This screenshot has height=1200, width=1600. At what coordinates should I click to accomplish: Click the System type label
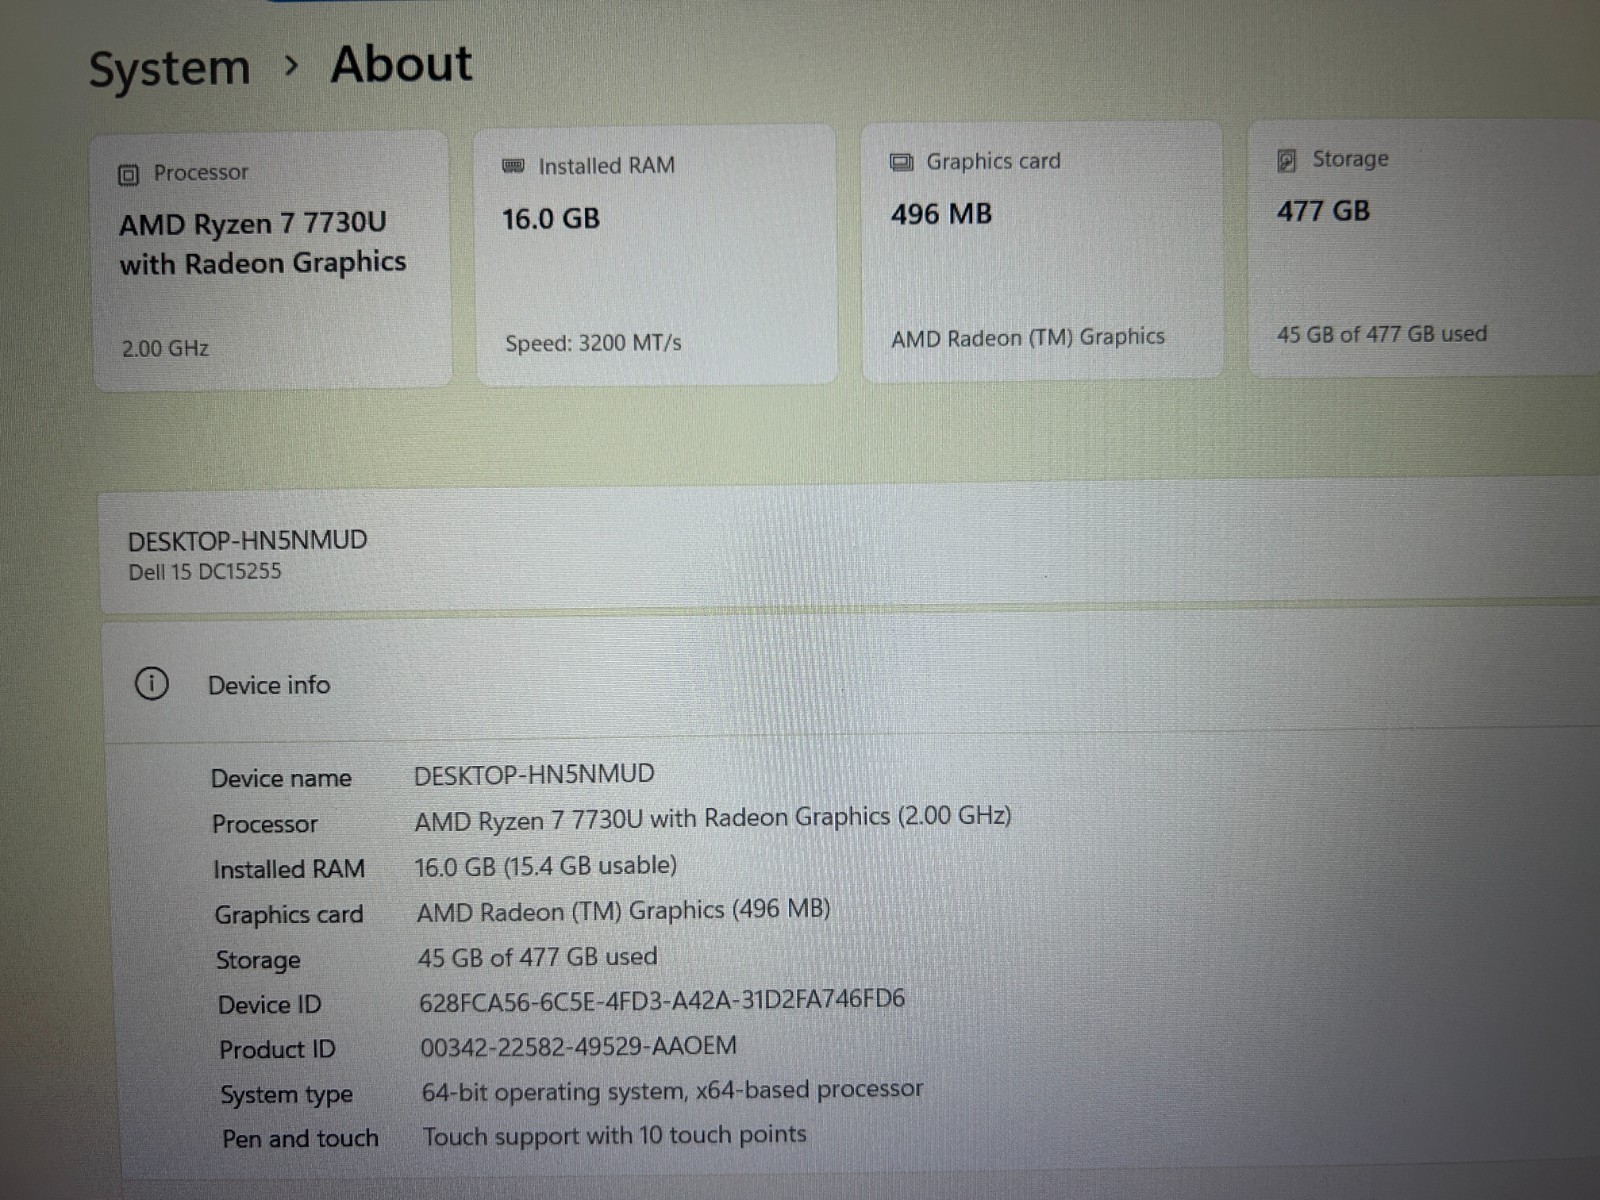click(286, 1095)
